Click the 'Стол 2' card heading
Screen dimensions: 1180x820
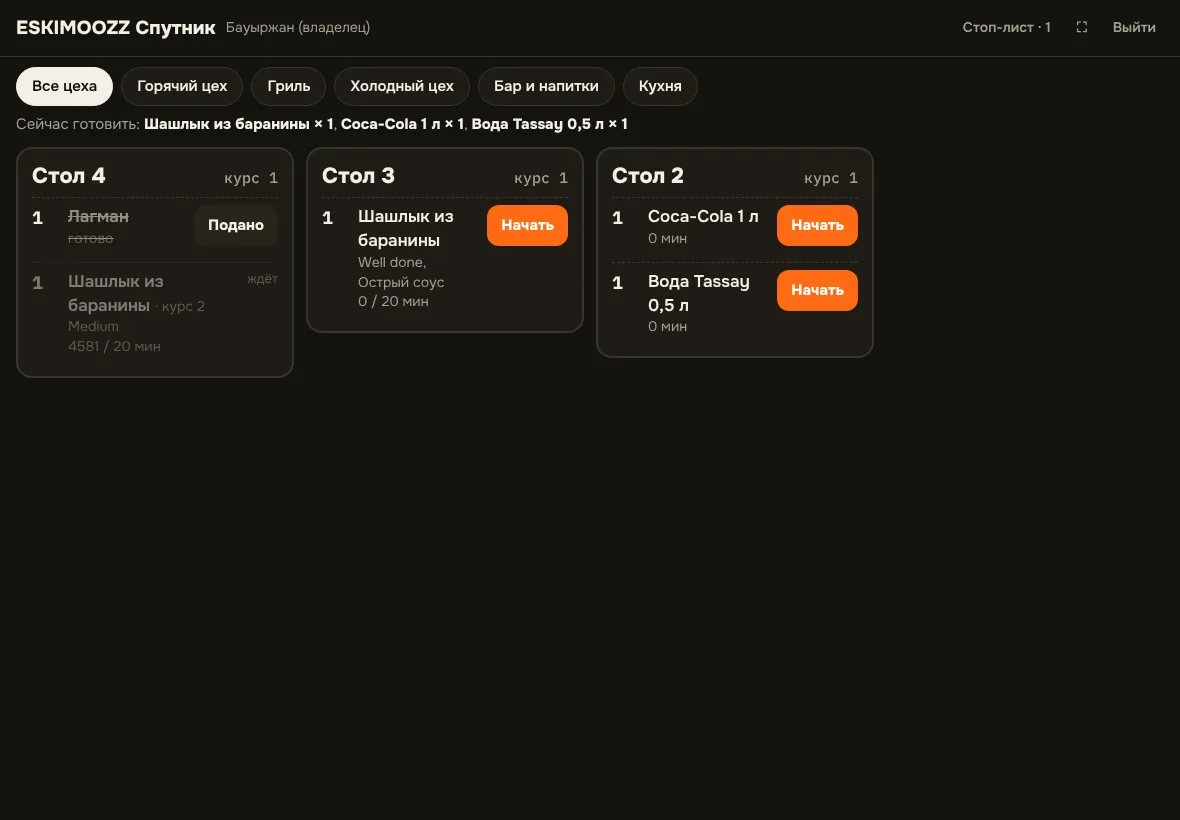tap(648, 176)
